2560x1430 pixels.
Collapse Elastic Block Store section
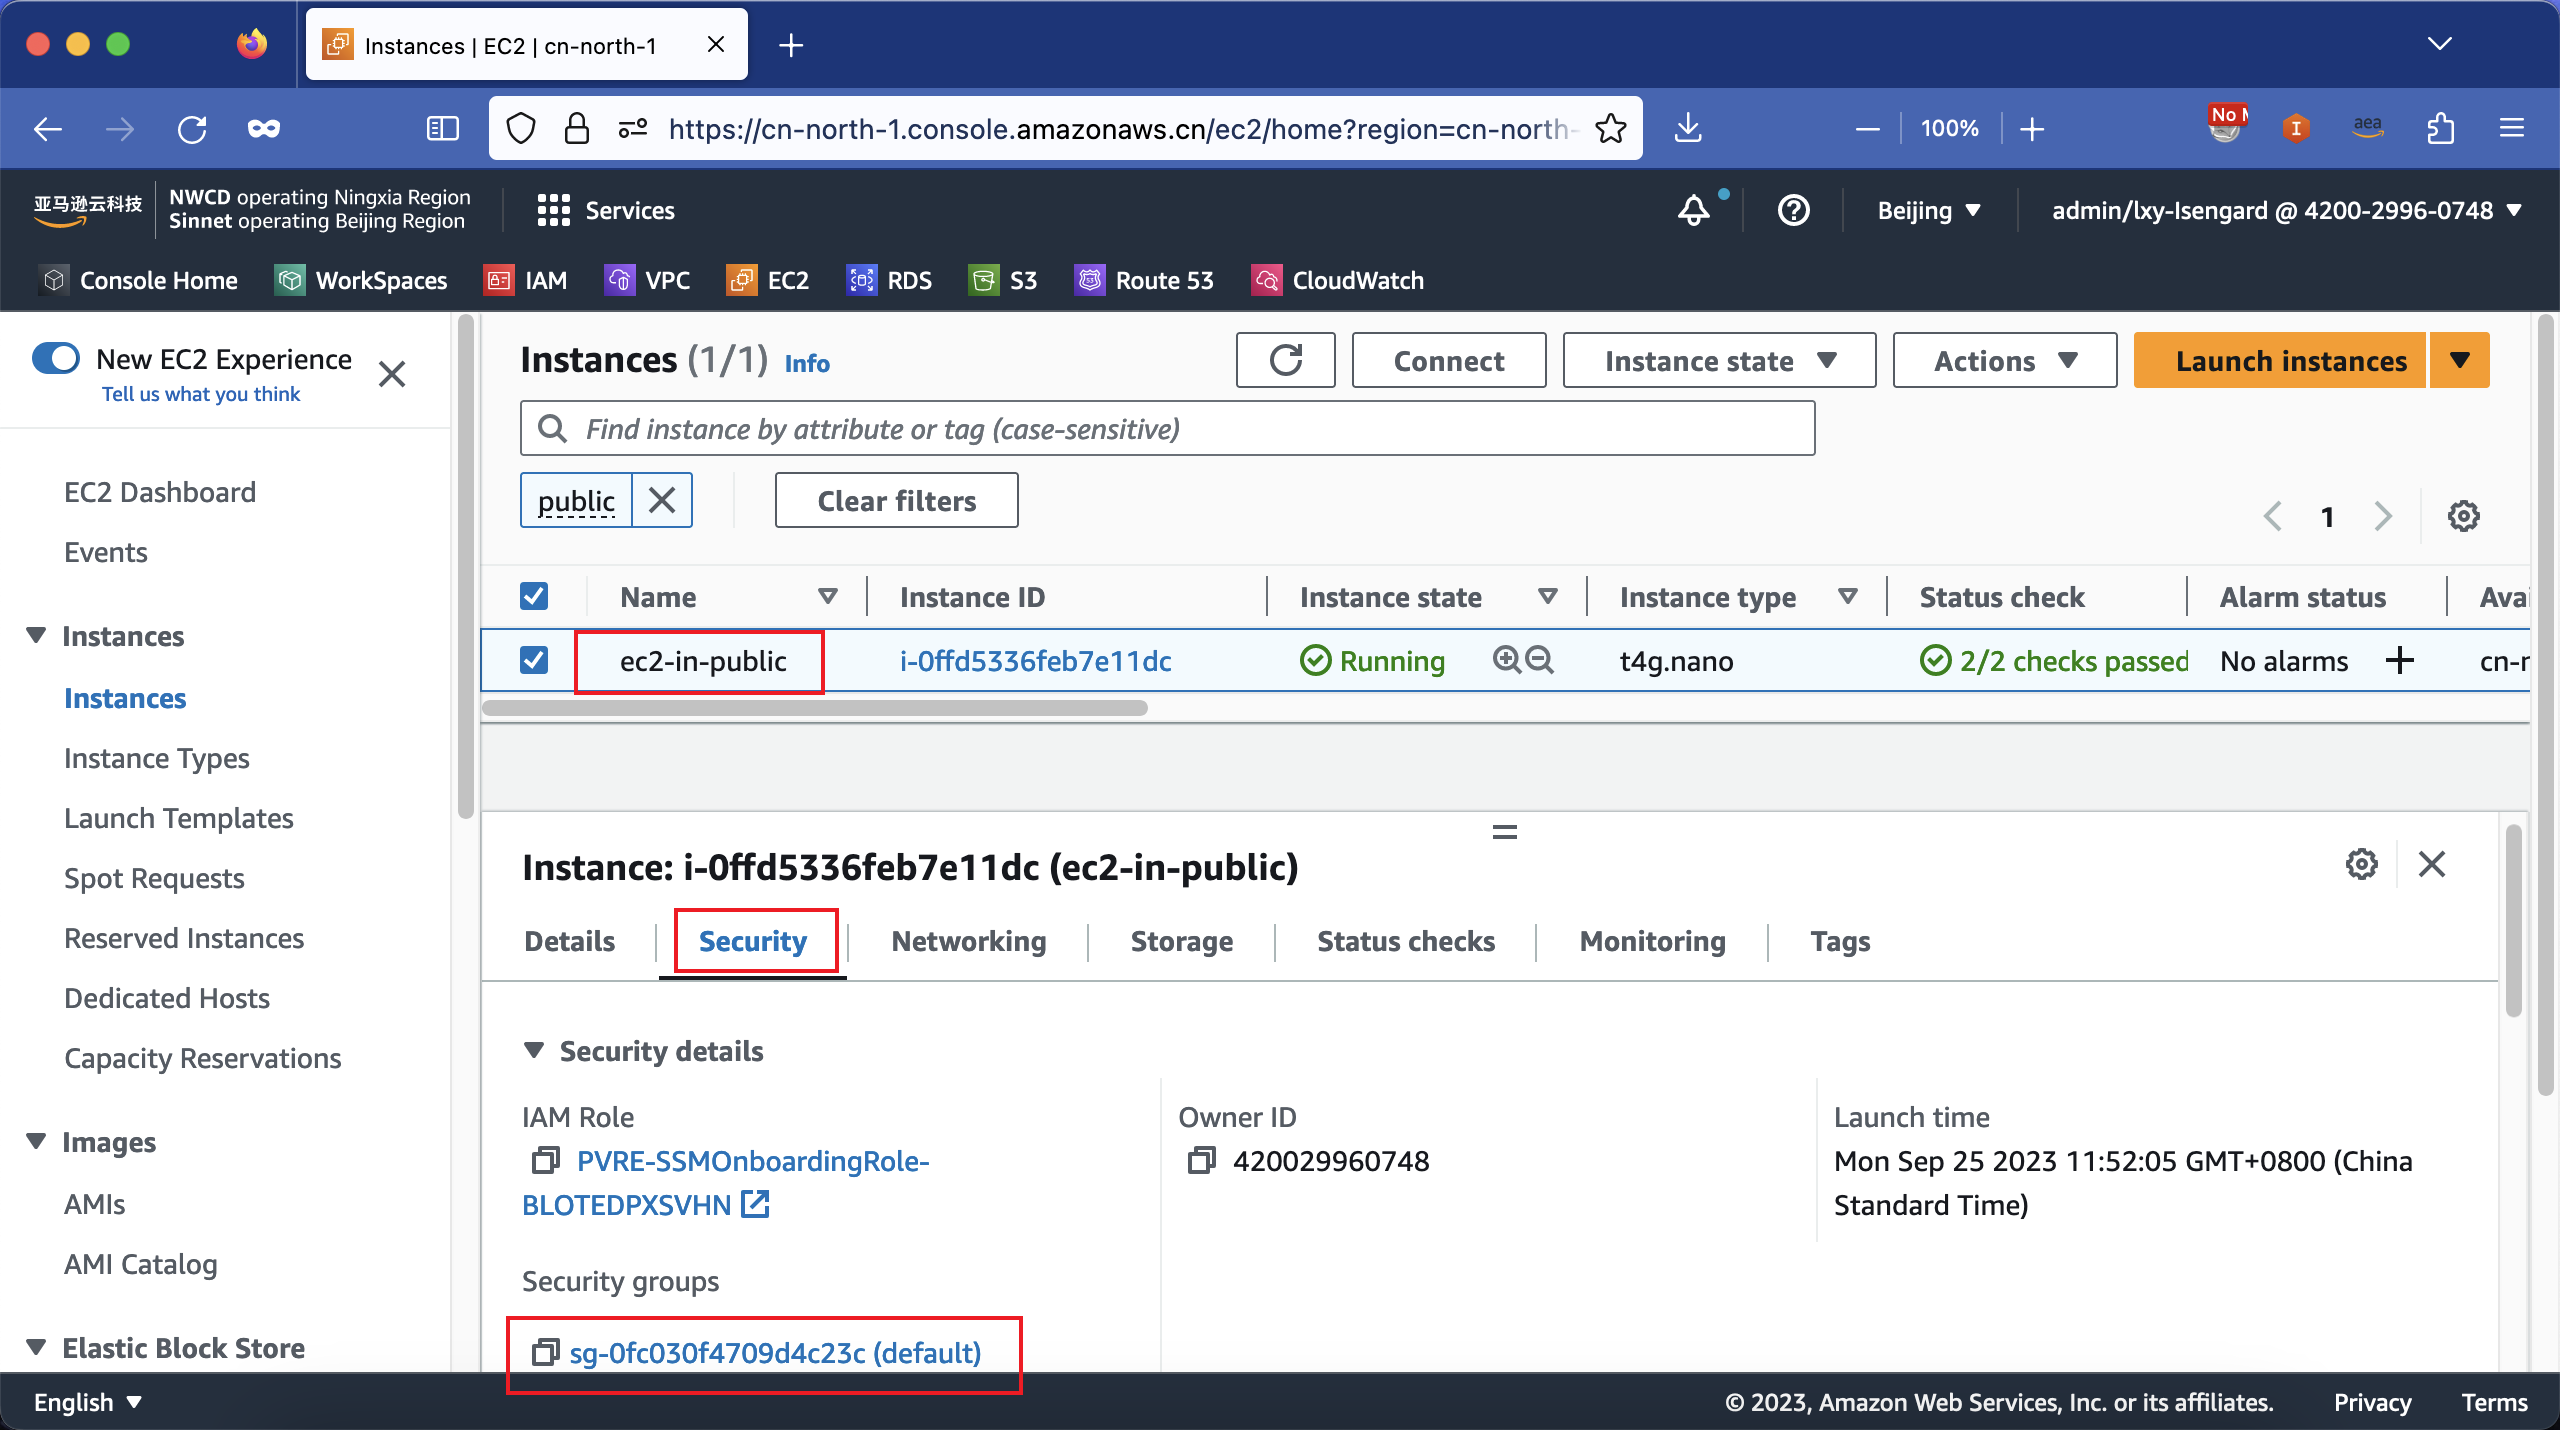(36, 1348)
